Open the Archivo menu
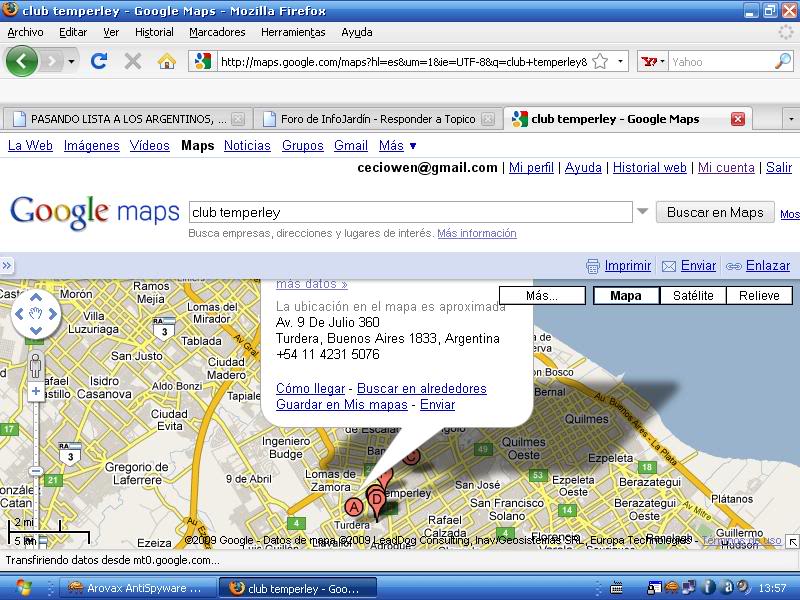 pyautogui.click(x=25, y=32)
